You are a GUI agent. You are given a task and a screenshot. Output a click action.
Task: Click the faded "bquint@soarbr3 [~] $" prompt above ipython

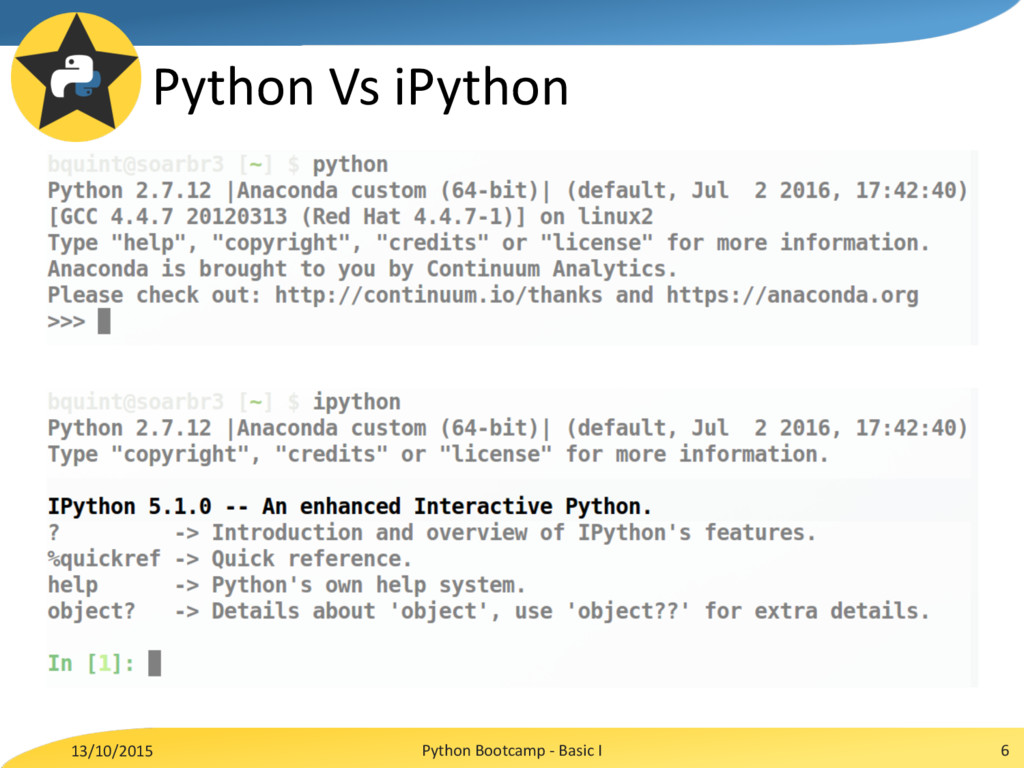tap(174, 402)
